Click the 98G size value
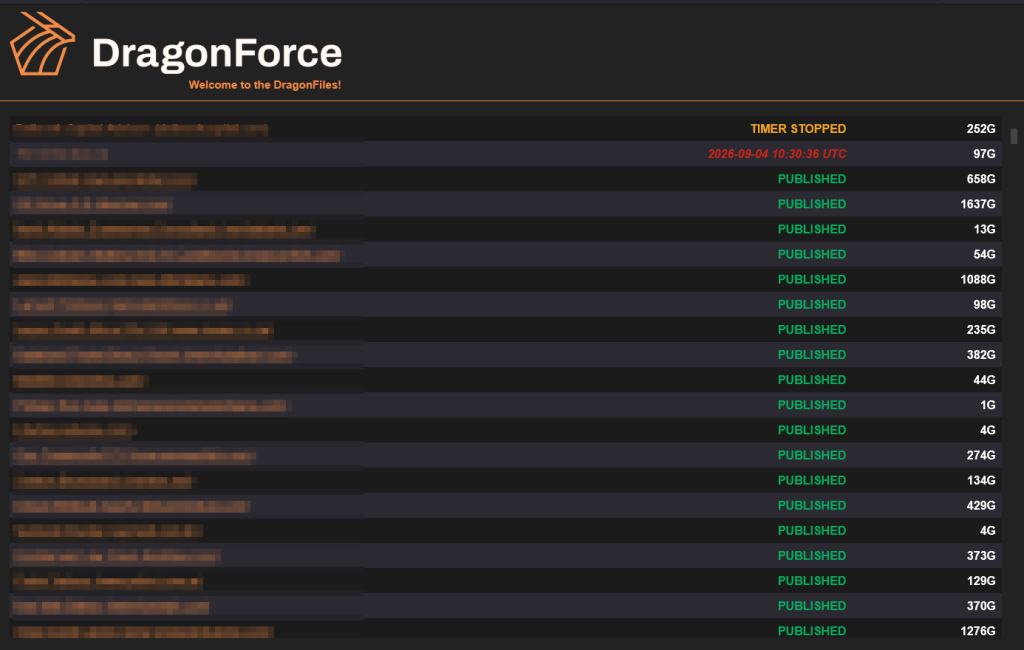 (x=984, y=304)
